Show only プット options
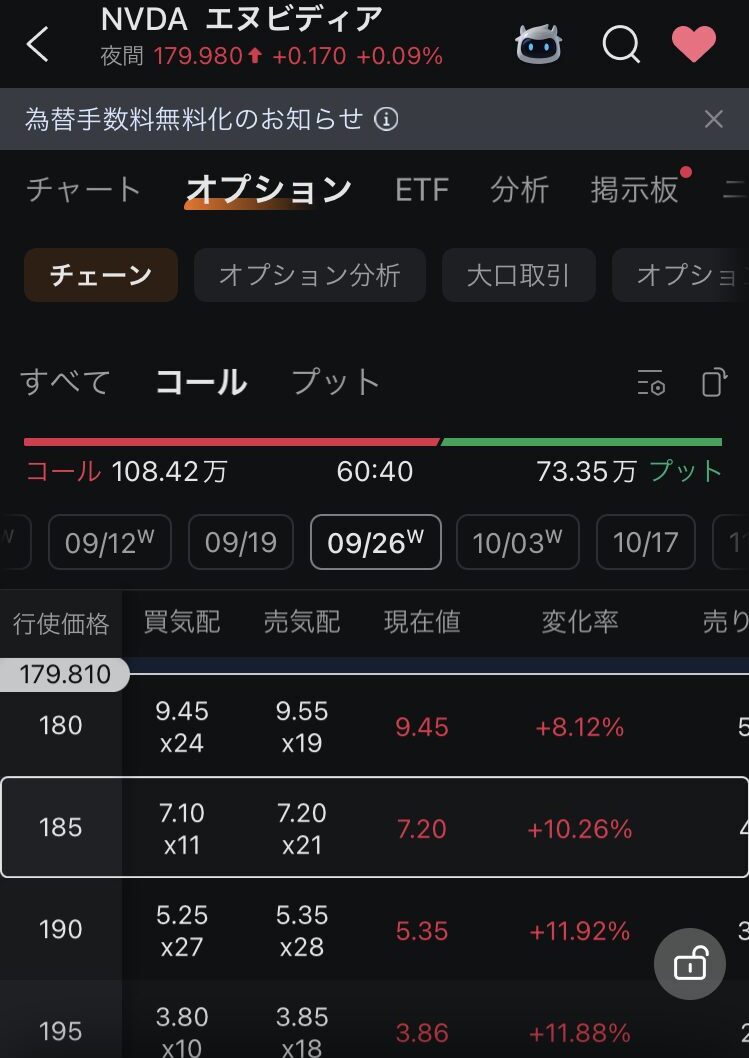 335,382
